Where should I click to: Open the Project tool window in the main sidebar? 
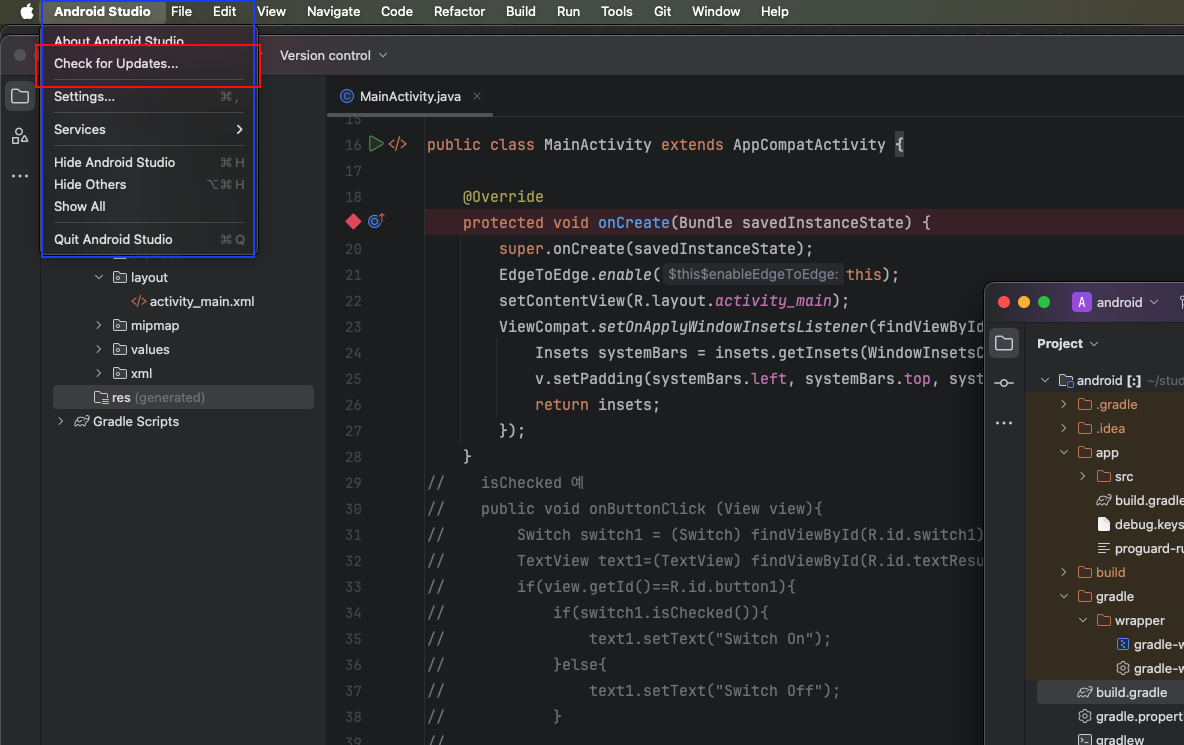[20, 97]
